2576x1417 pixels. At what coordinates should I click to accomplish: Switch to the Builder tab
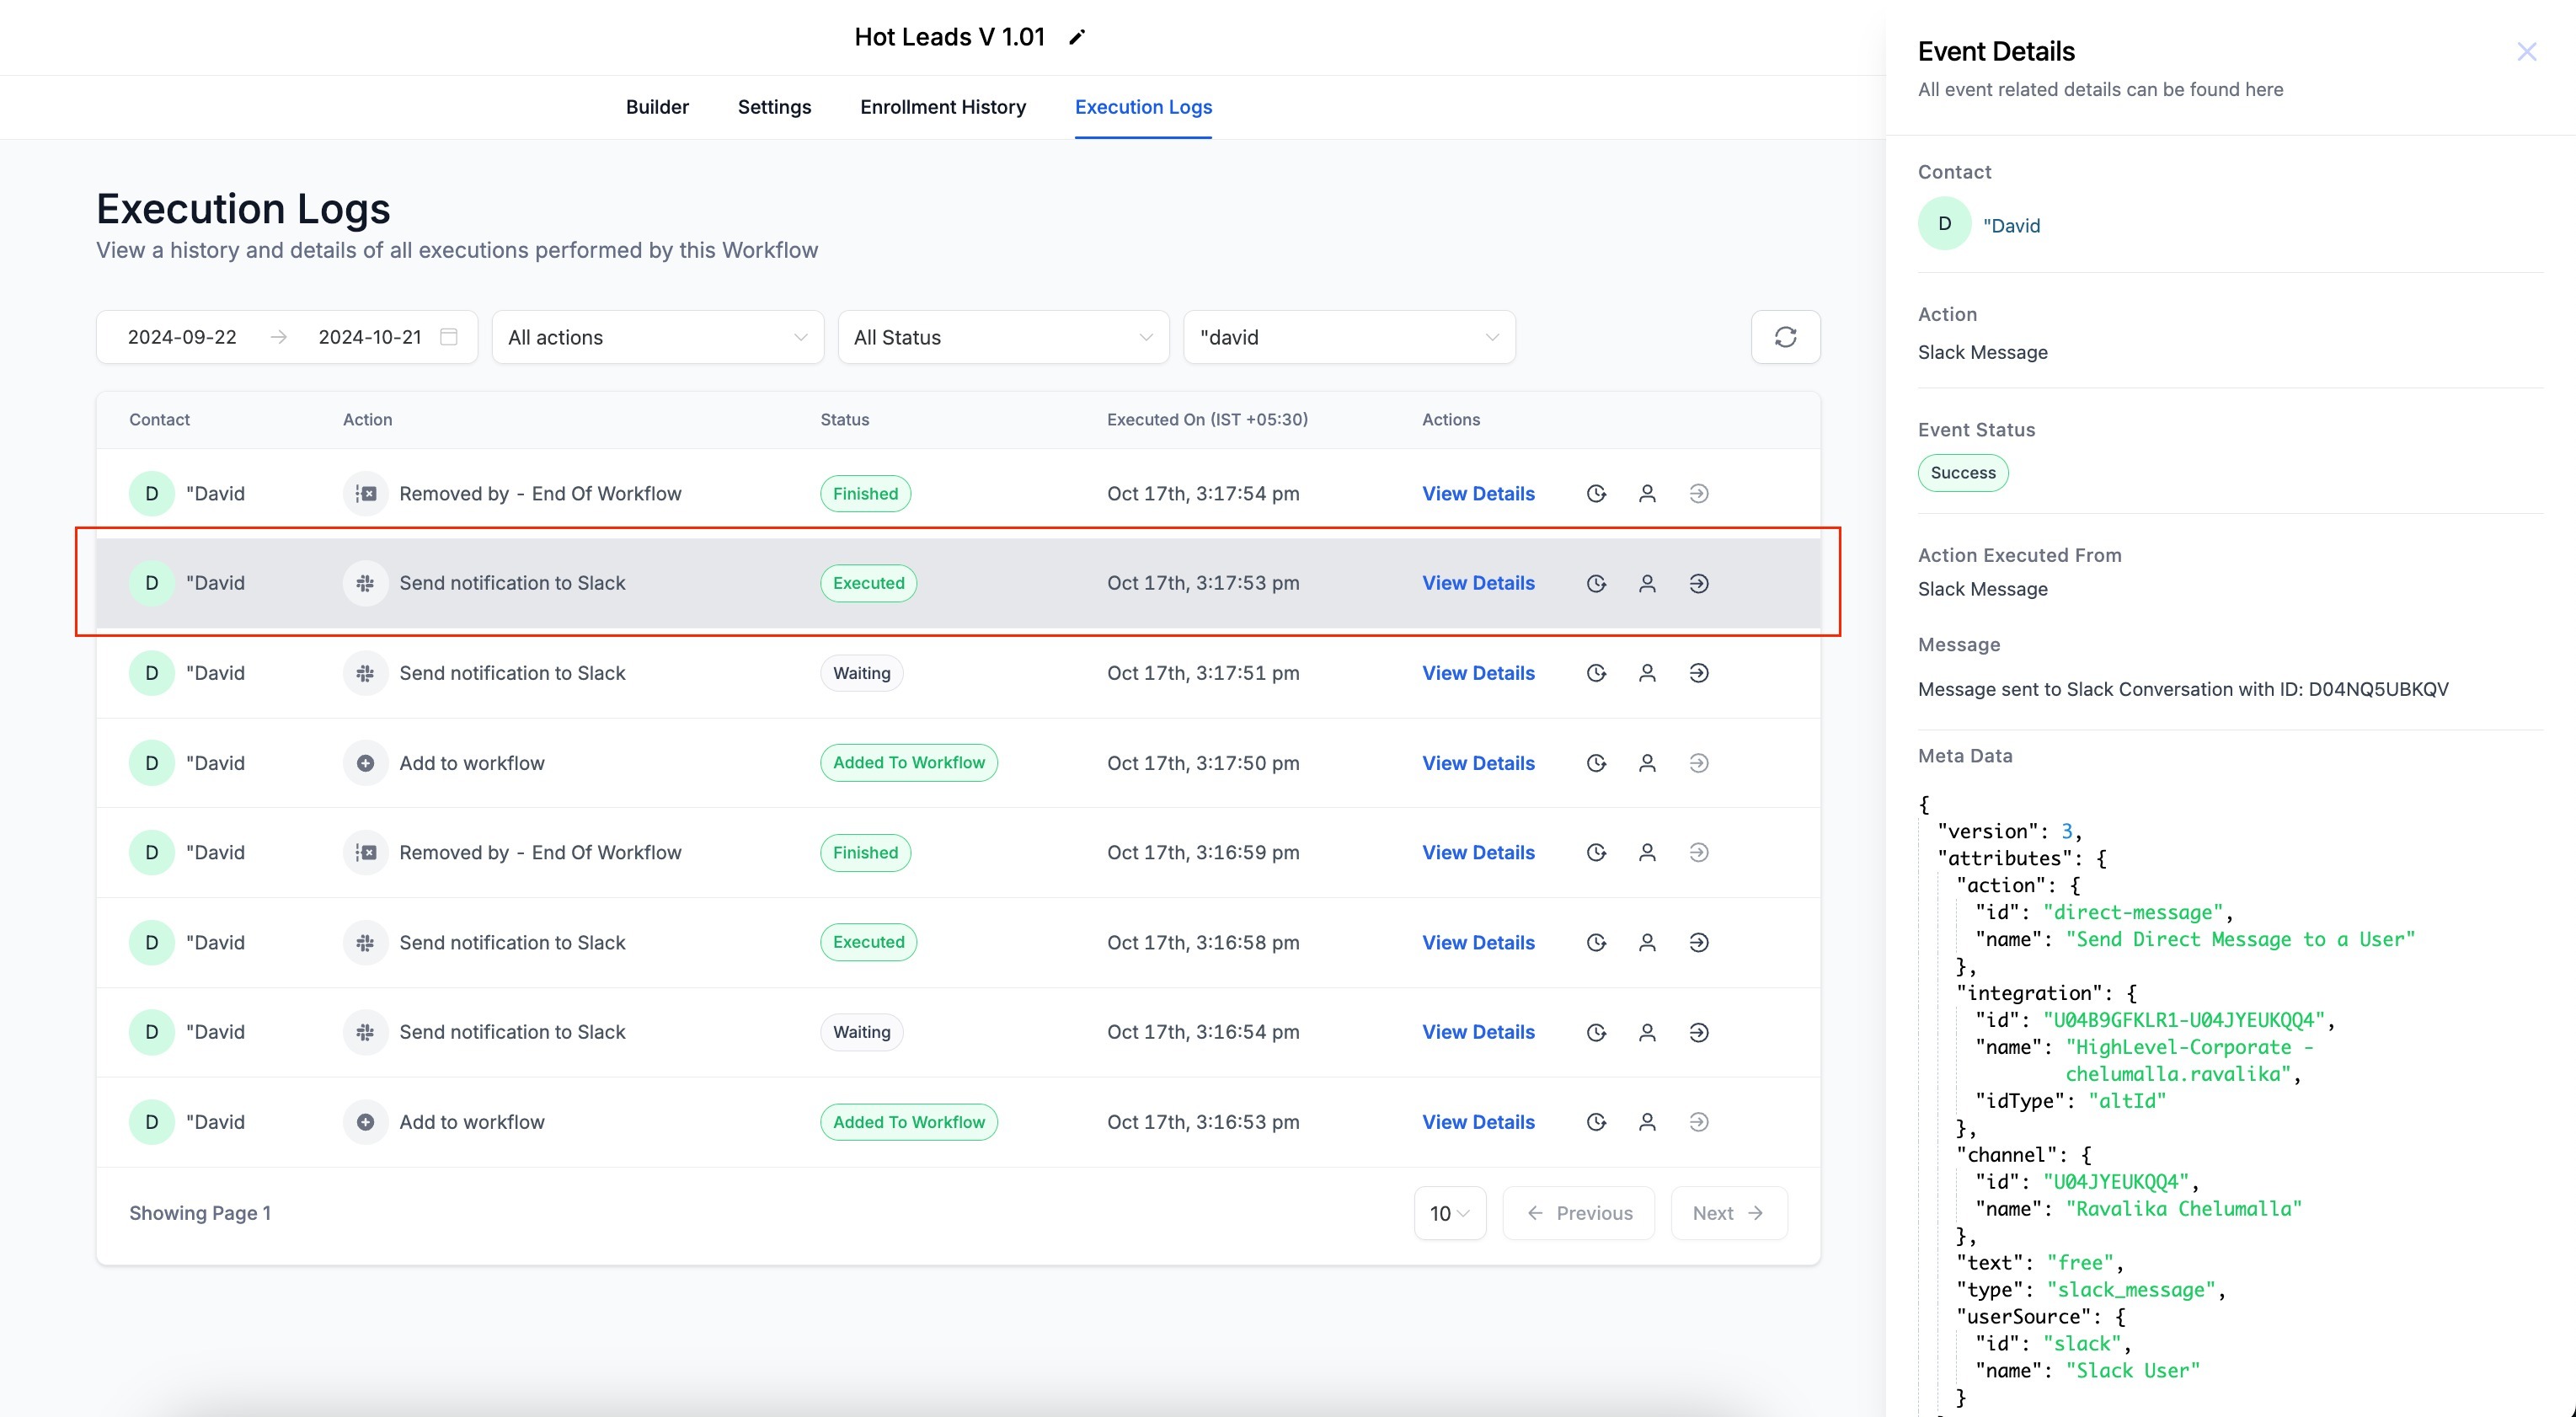(657, 107)
